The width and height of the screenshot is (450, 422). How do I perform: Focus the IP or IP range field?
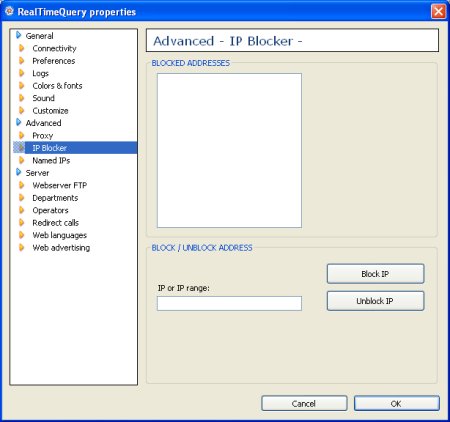pos(229,303)
